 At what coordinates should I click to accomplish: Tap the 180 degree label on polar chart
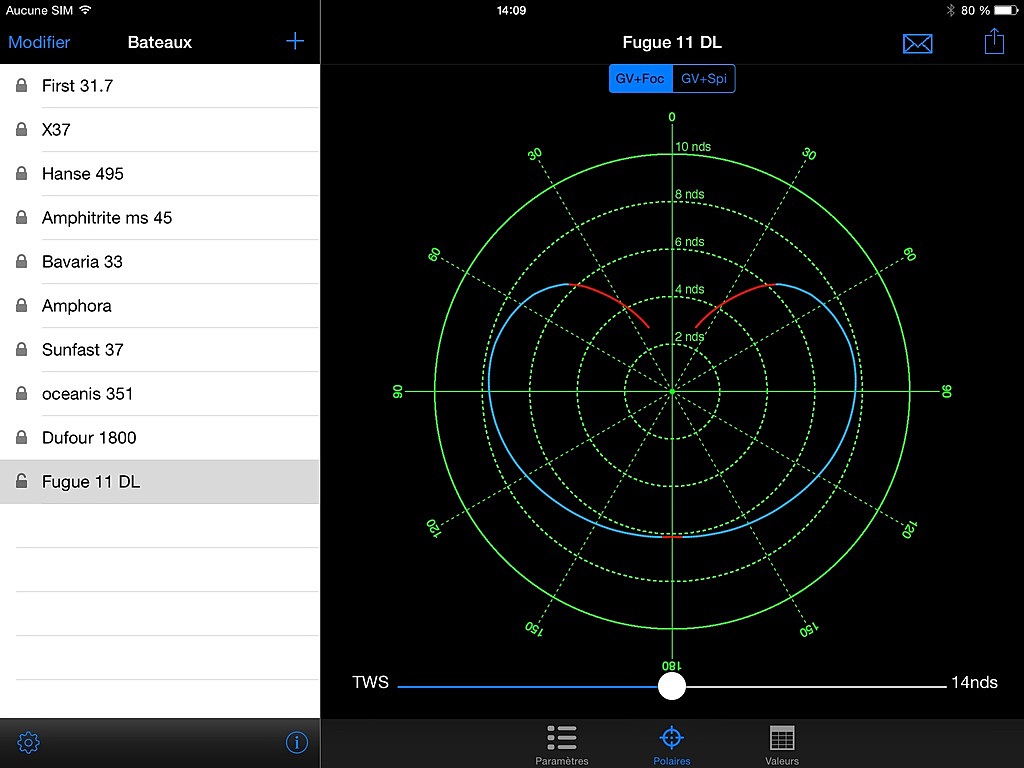point(671,665)
